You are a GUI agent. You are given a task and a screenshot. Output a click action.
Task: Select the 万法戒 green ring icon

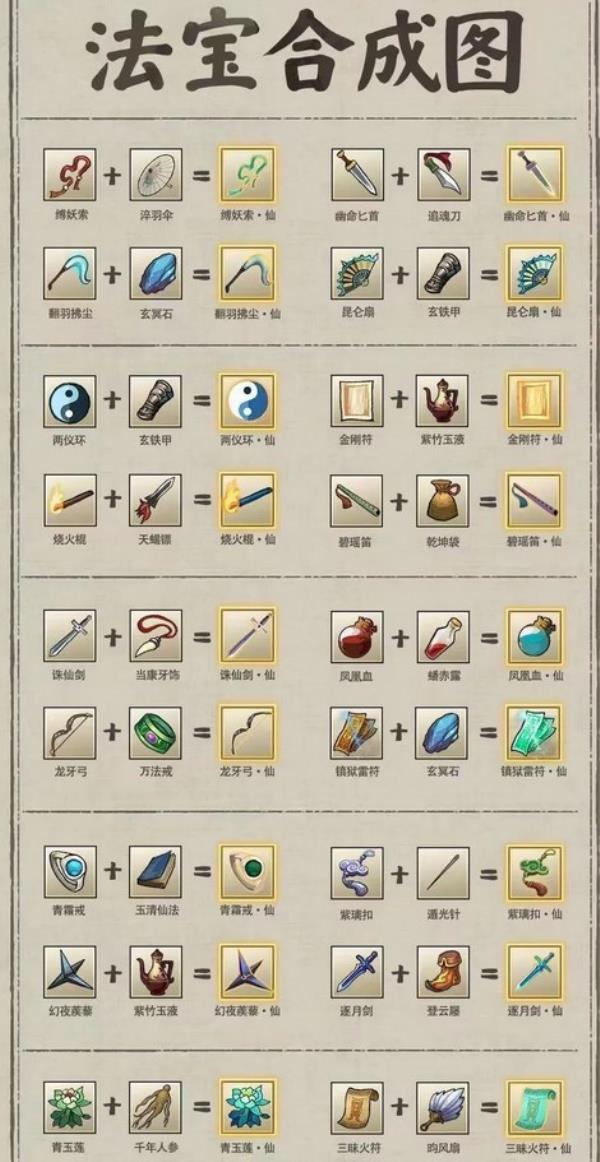click(x=156, y=733)
